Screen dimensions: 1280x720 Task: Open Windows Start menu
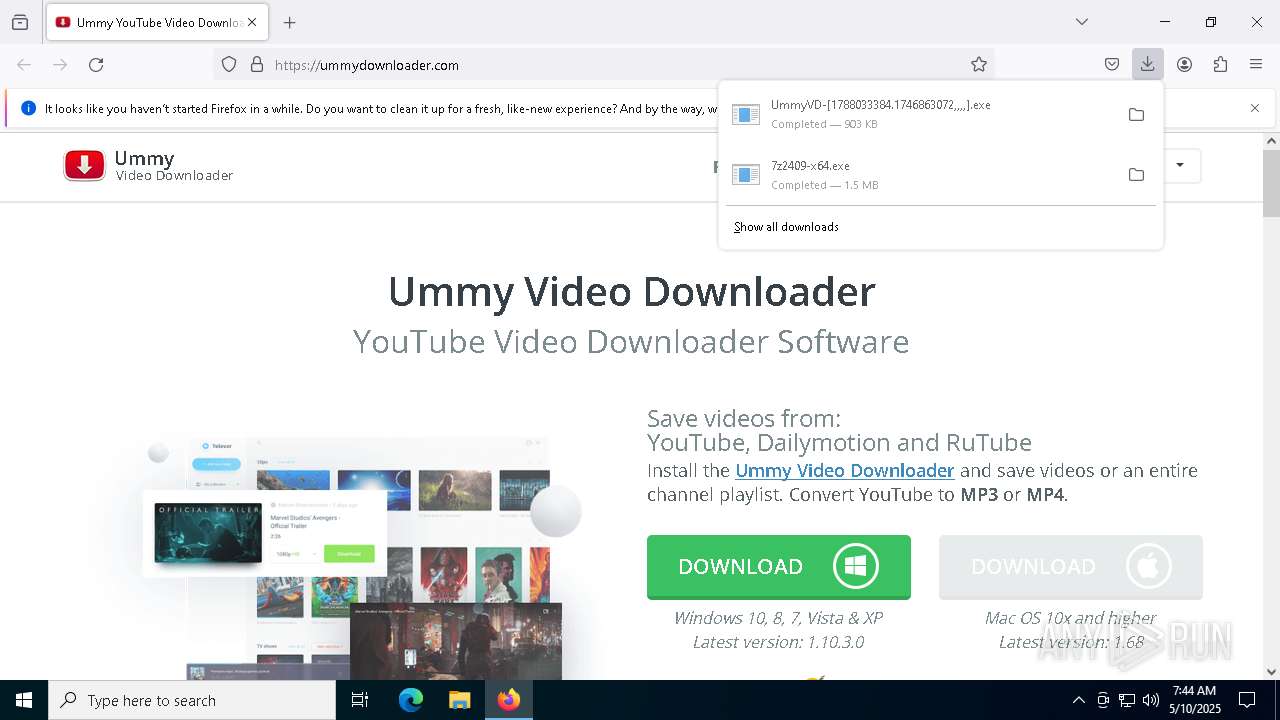pos(24,700)
